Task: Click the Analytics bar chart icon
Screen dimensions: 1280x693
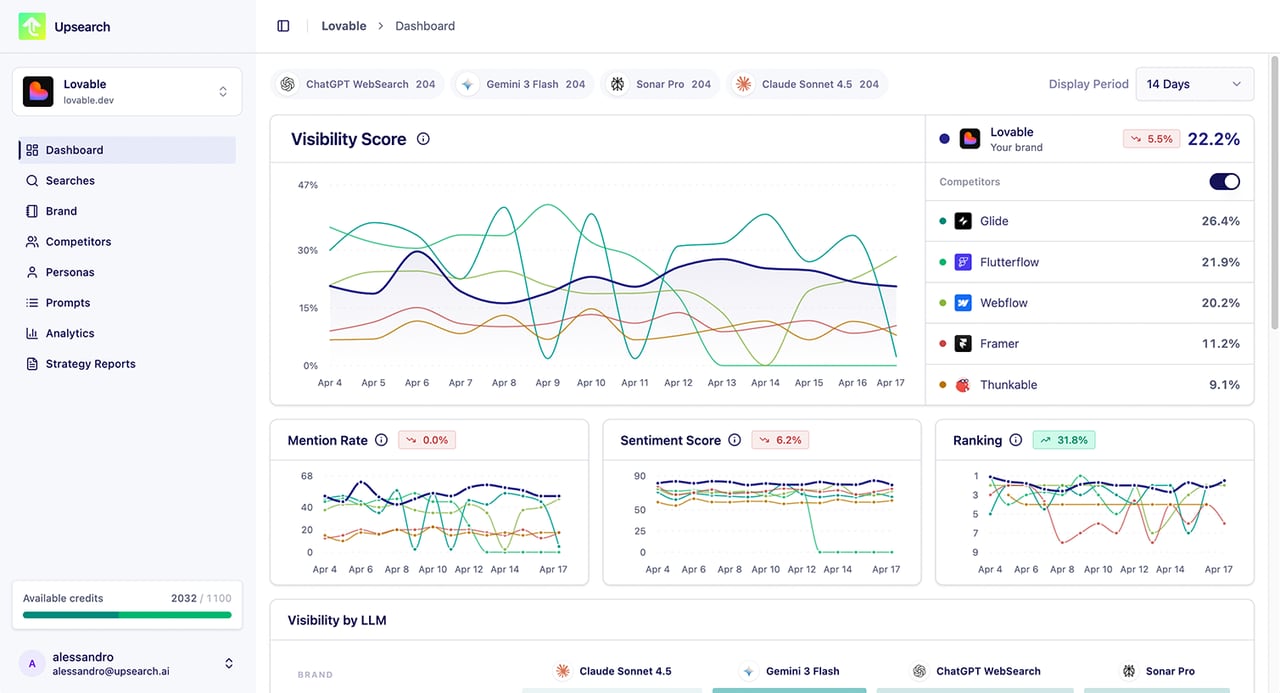Action: click(32, 333)
